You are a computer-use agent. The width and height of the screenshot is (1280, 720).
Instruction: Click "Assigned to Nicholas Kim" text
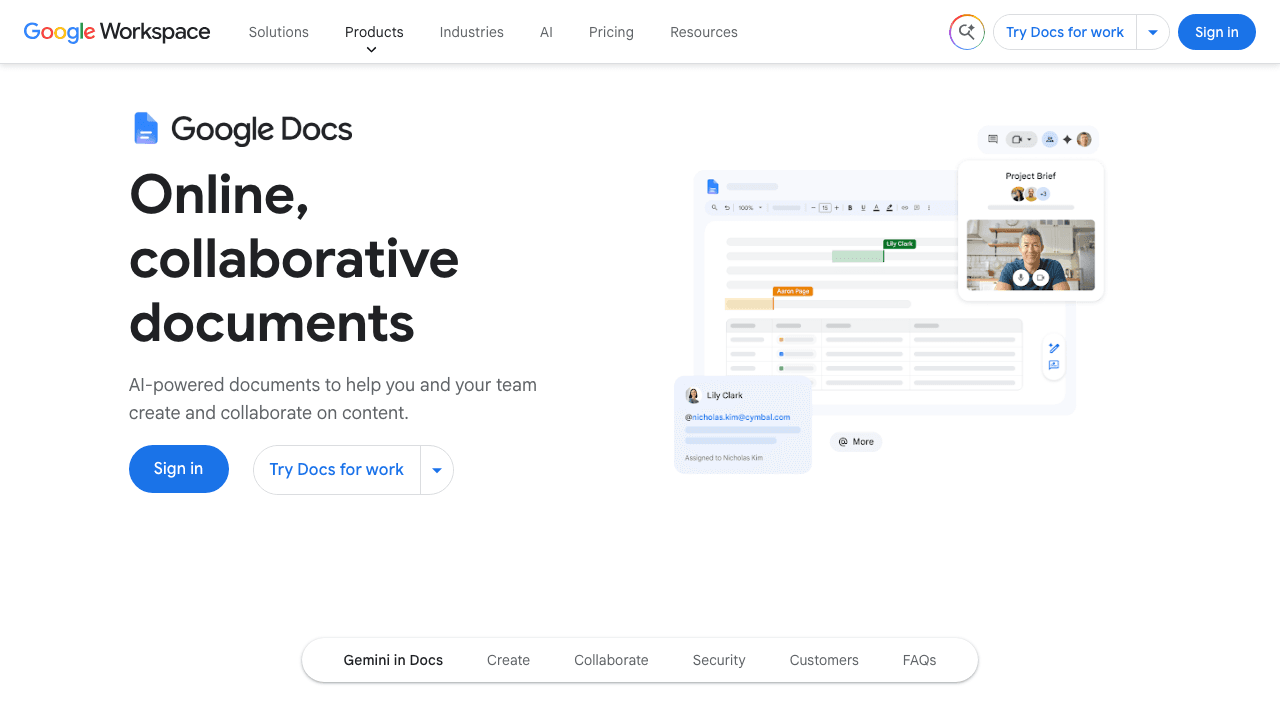tap(724, 458)
